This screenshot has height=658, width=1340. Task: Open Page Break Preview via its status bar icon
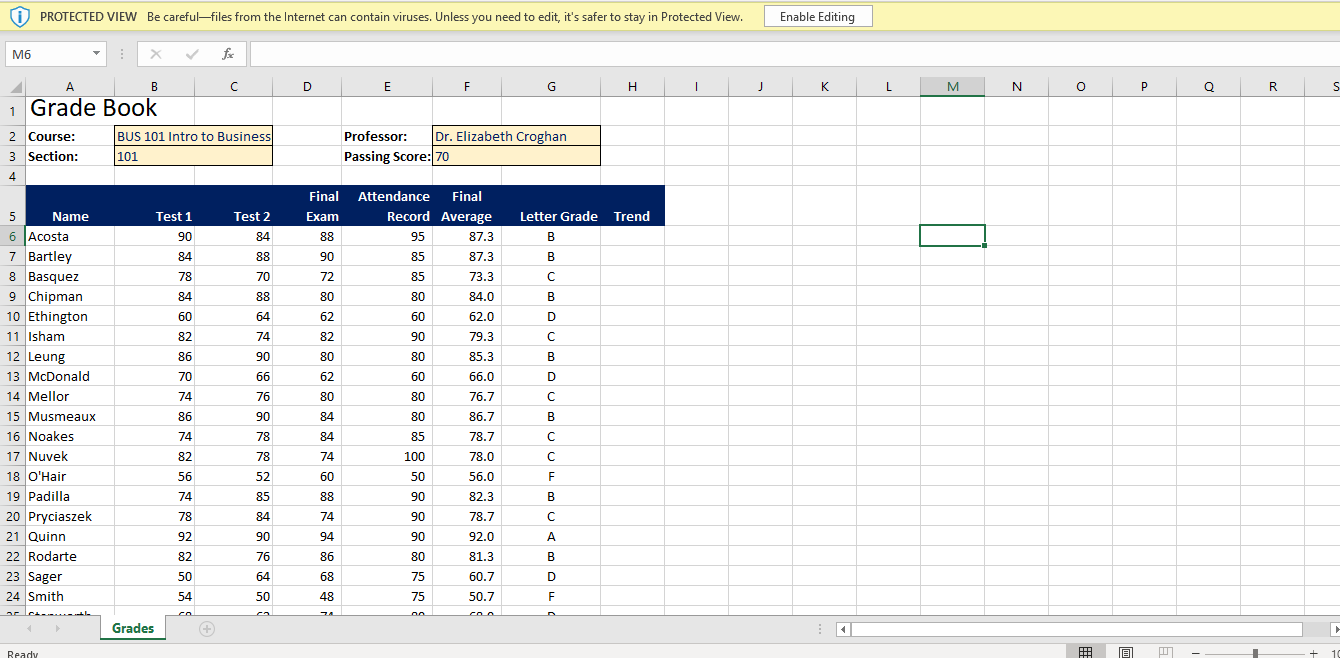tap(1164, 651)
